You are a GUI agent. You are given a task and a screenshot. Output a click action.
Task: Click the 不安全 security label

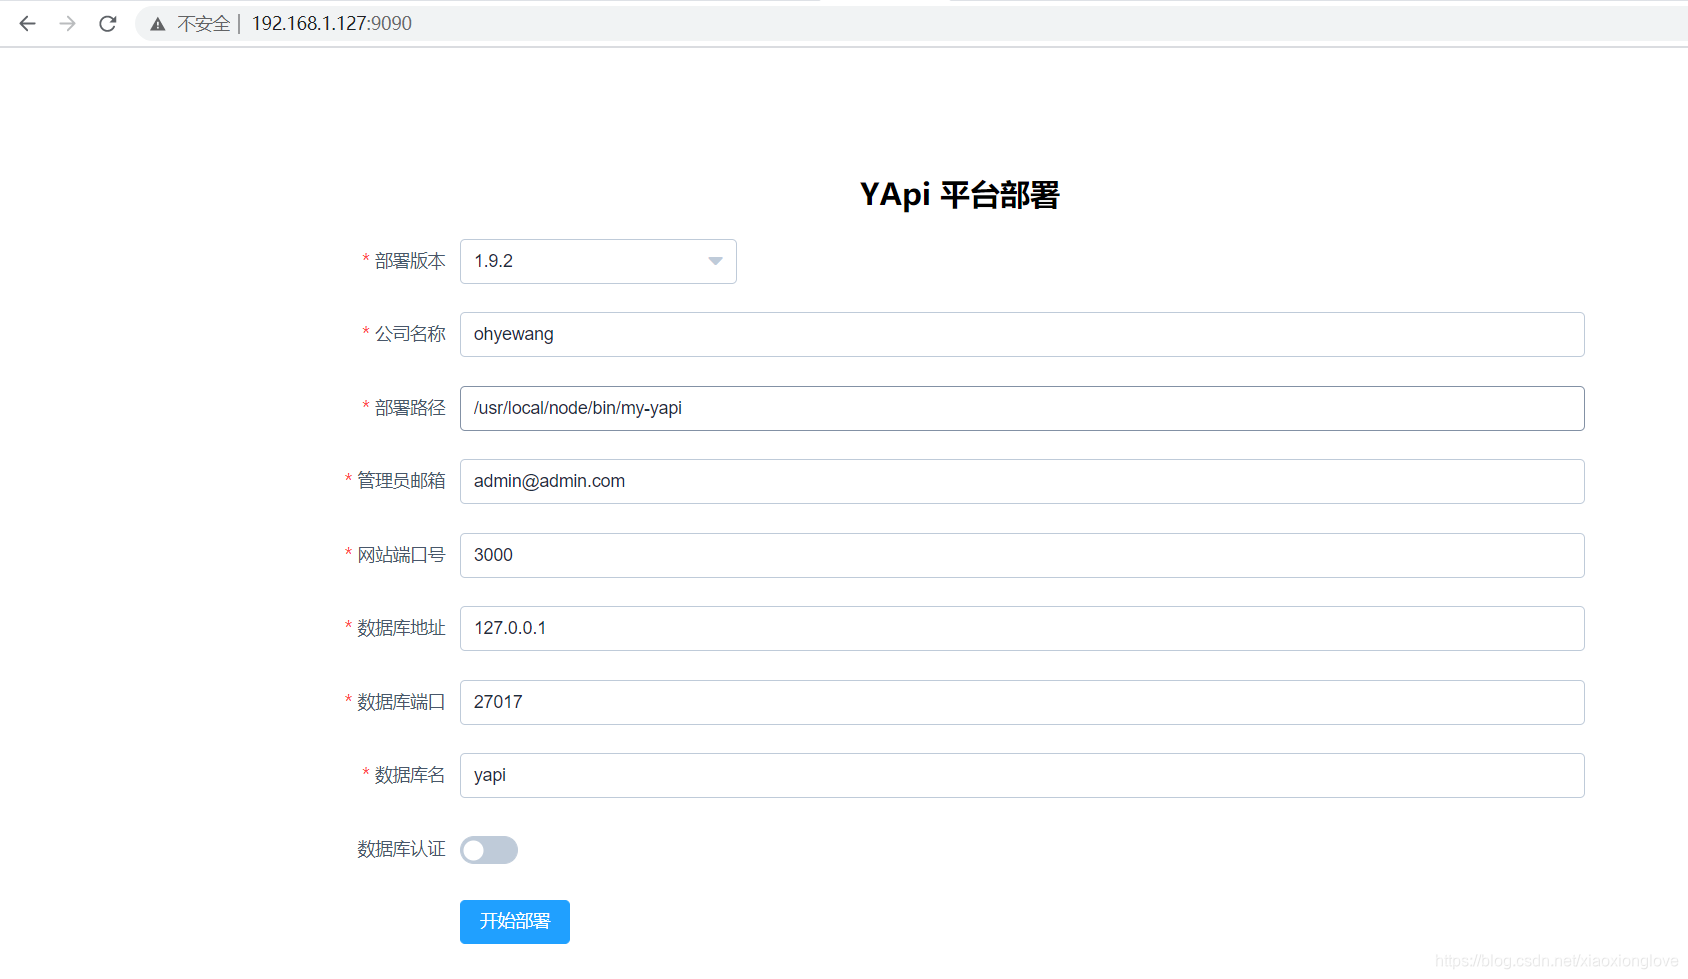tap(204, 24)
